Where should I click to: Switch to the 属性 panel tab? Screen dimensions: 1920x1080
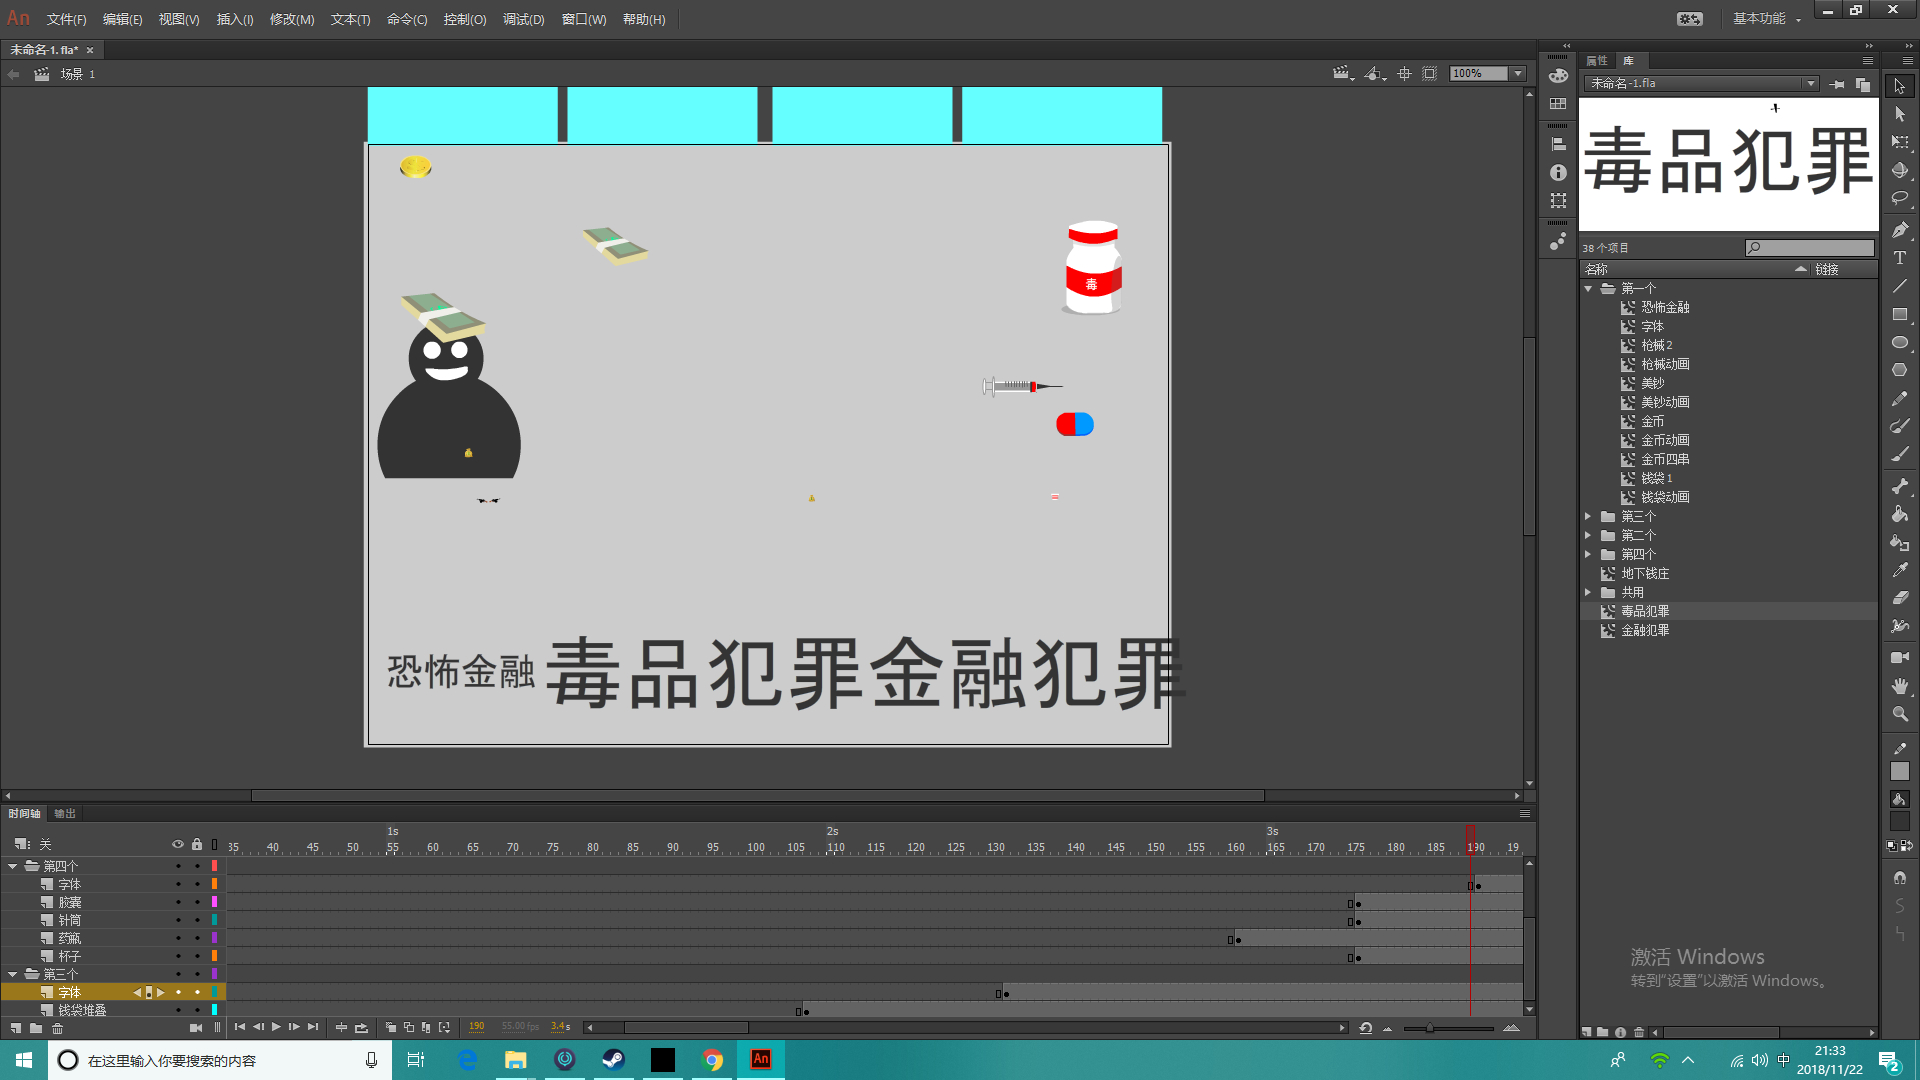pyautogui.click(x=1597, y=61)
